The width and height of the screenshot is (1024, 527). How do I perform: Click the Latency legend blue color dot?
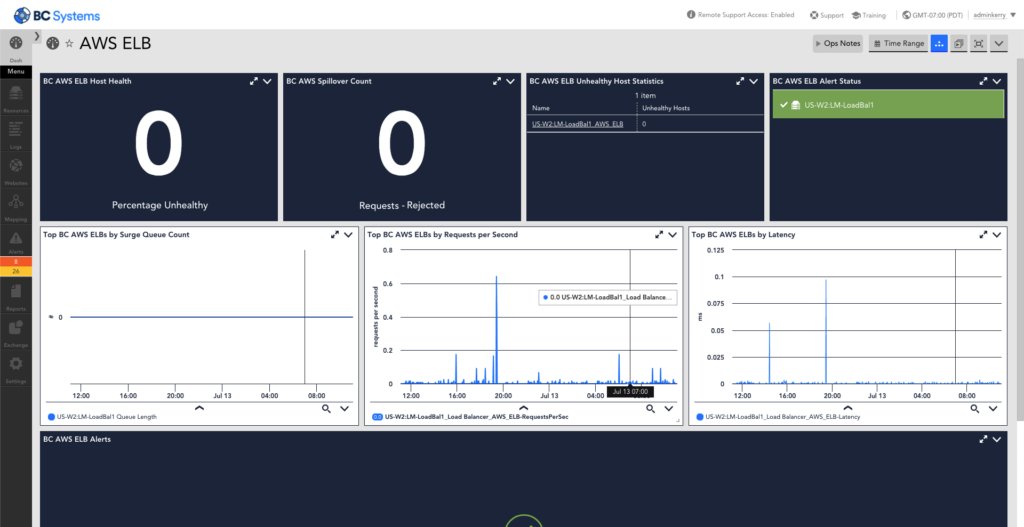[x=700, y=417]
